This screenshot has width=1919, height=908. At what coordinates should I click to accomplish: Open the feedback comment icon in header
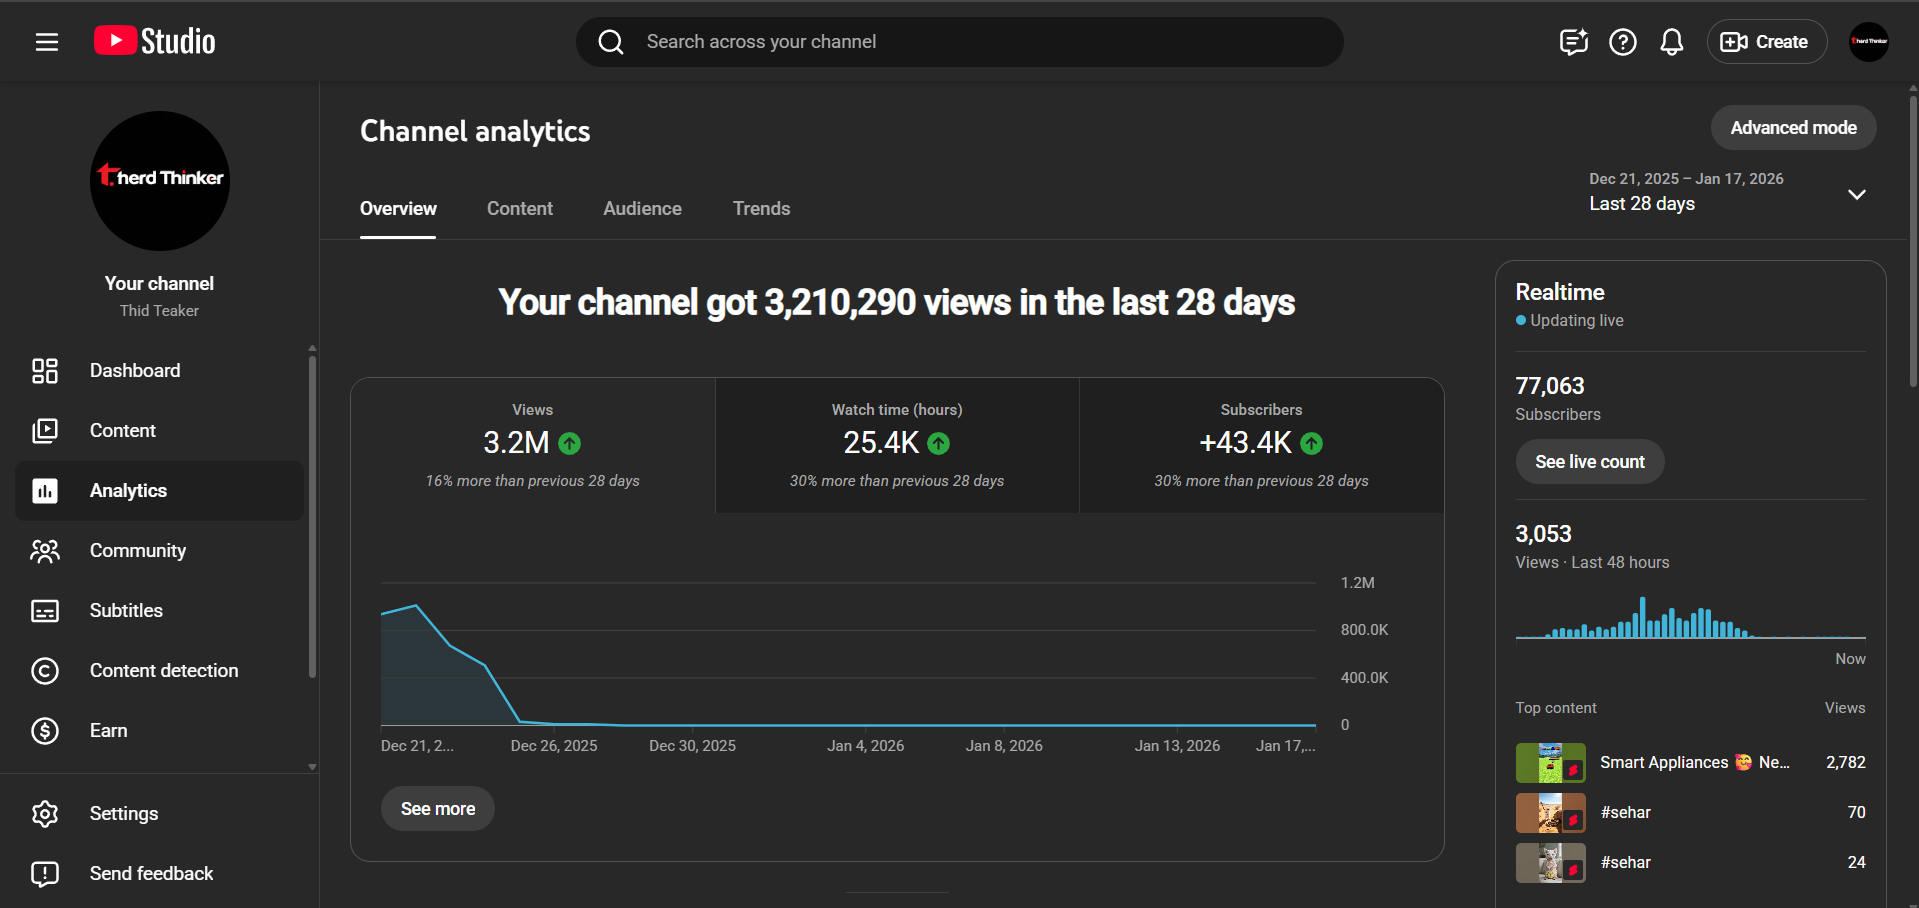1573,42
